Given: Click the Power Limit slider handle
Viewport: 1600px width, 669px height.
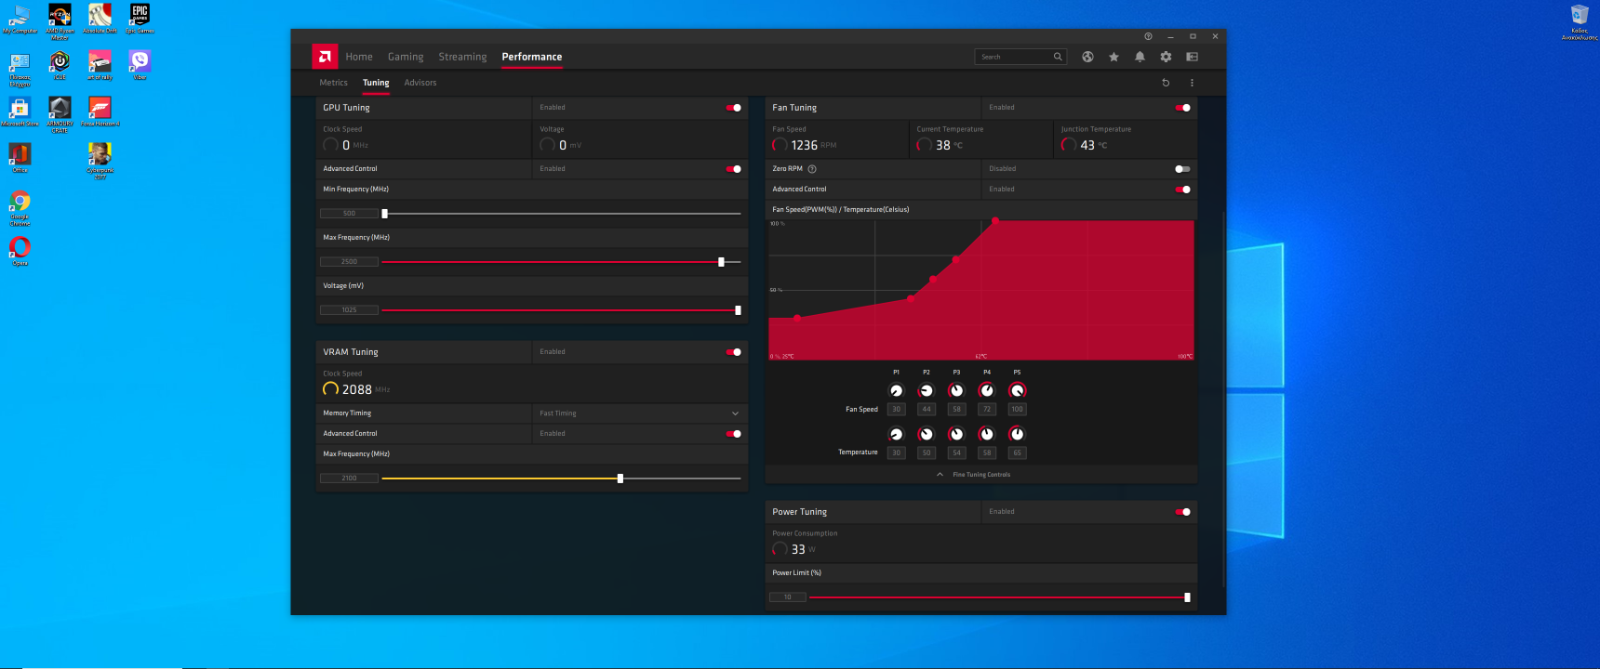Looking at the screenshot, I should click(x=1187, y=597).
